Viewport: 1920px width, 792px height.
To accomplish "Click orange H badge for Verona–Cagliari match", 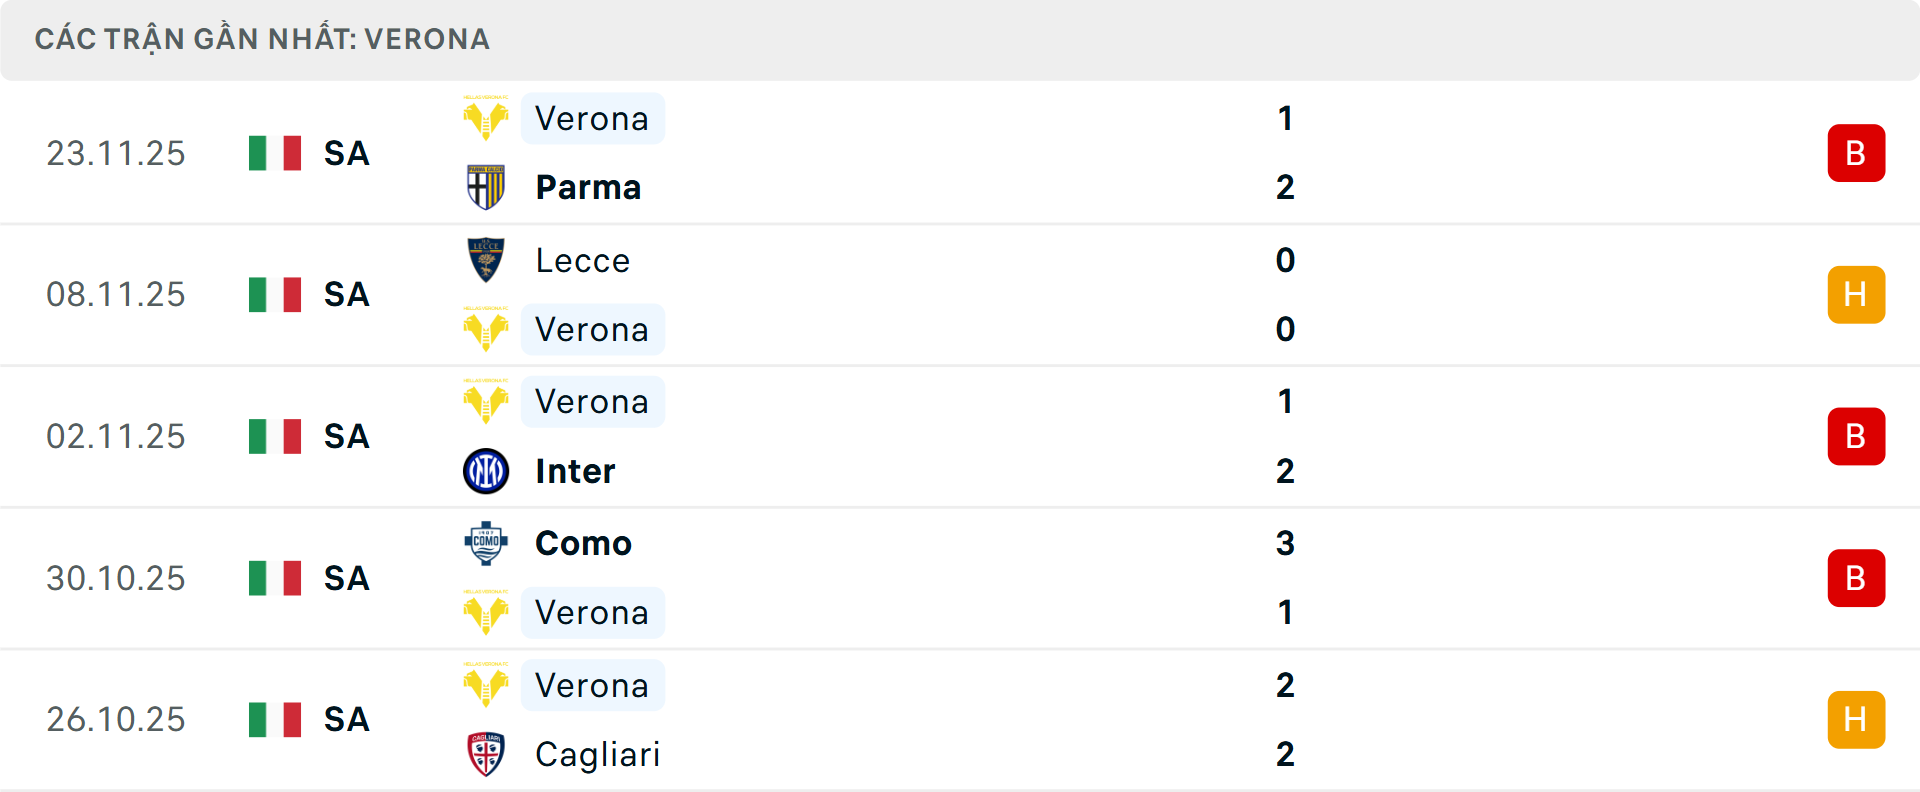I will pos(1856,720).
